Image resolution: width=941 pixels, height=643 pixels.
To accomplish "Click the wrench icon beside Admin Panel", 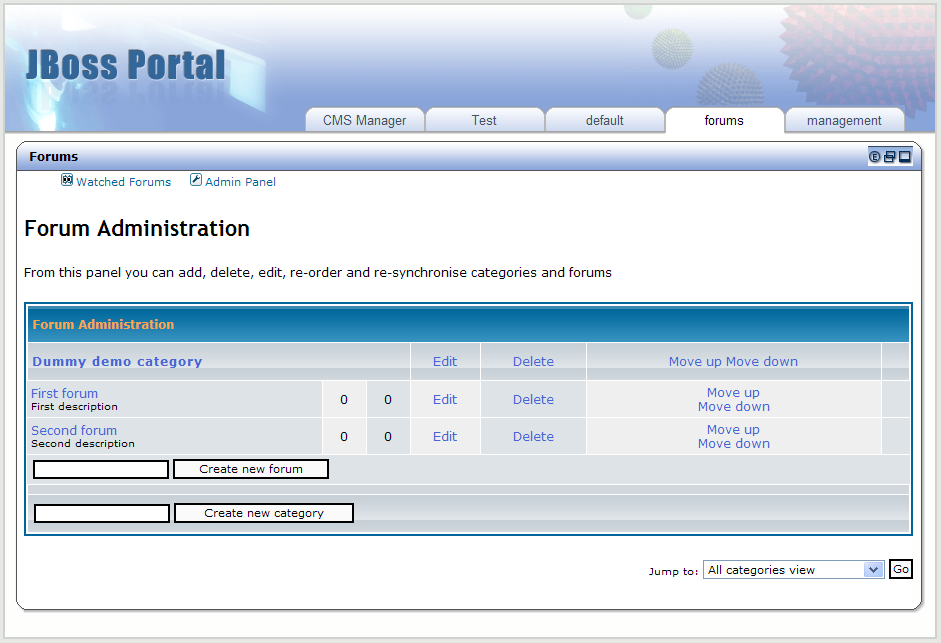I will coord(196,181).
